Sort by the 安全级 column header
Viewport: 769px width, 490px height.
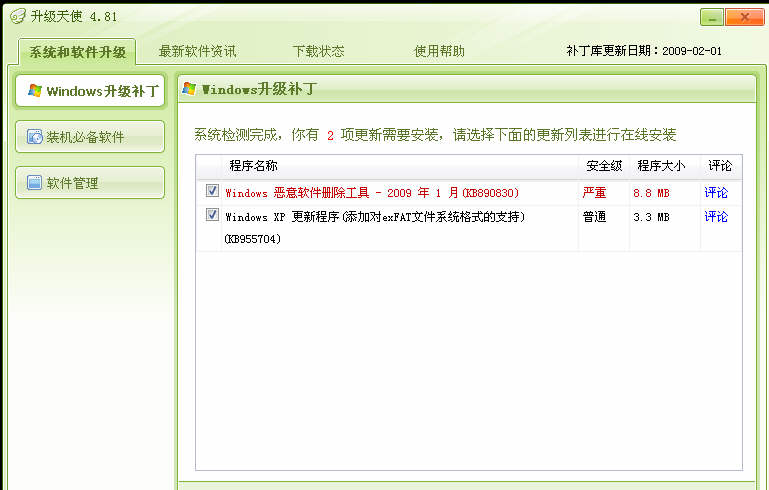tap(604, 166)
